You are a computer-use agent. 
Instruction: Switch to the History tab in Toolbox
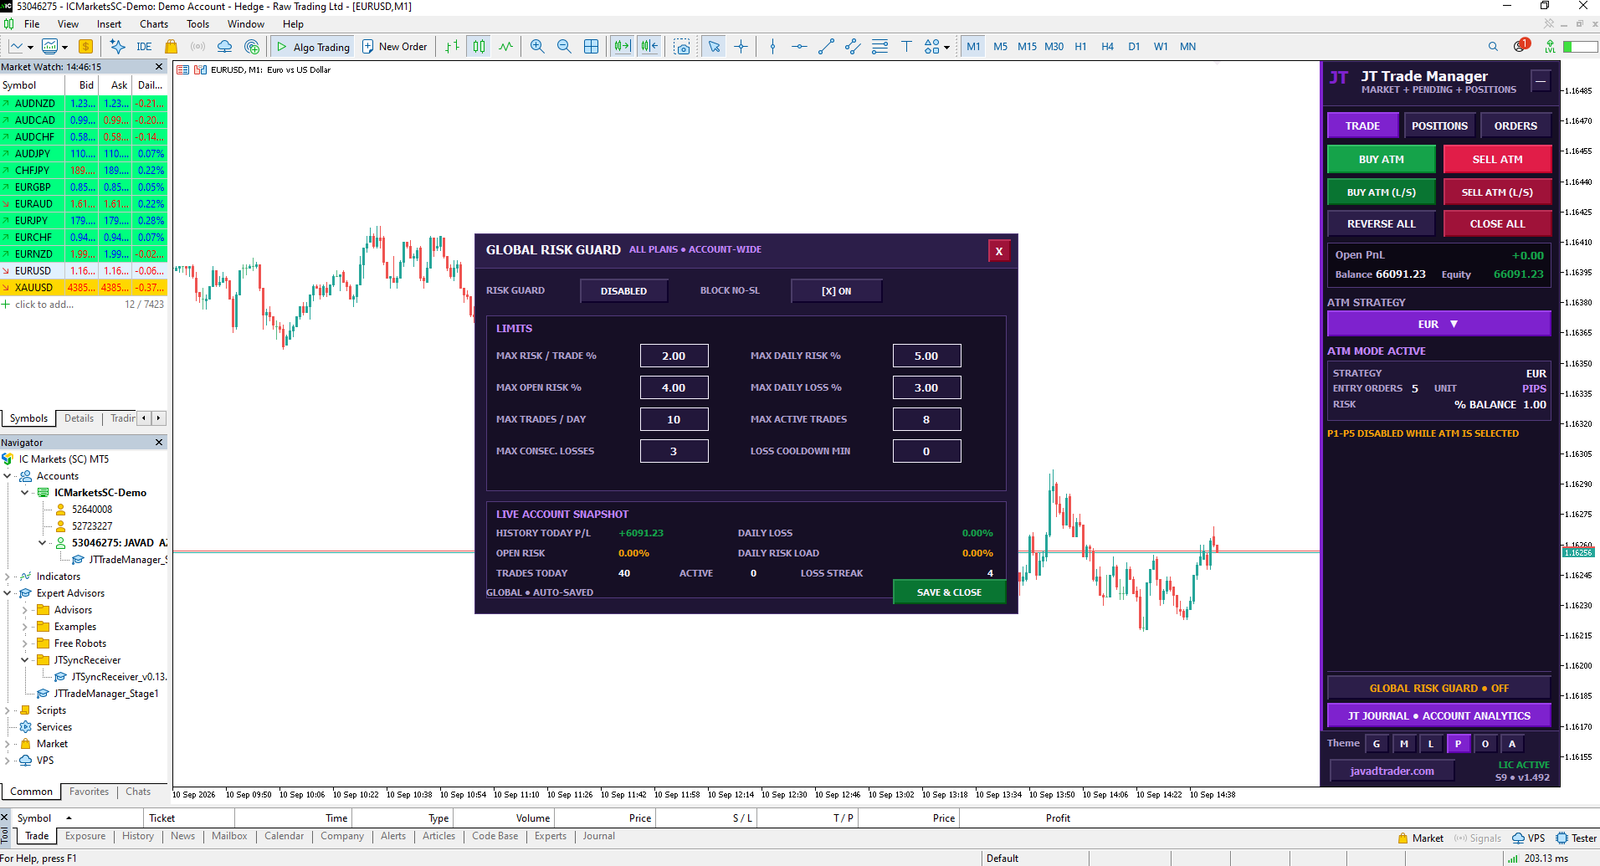click(x=138, y=836)
